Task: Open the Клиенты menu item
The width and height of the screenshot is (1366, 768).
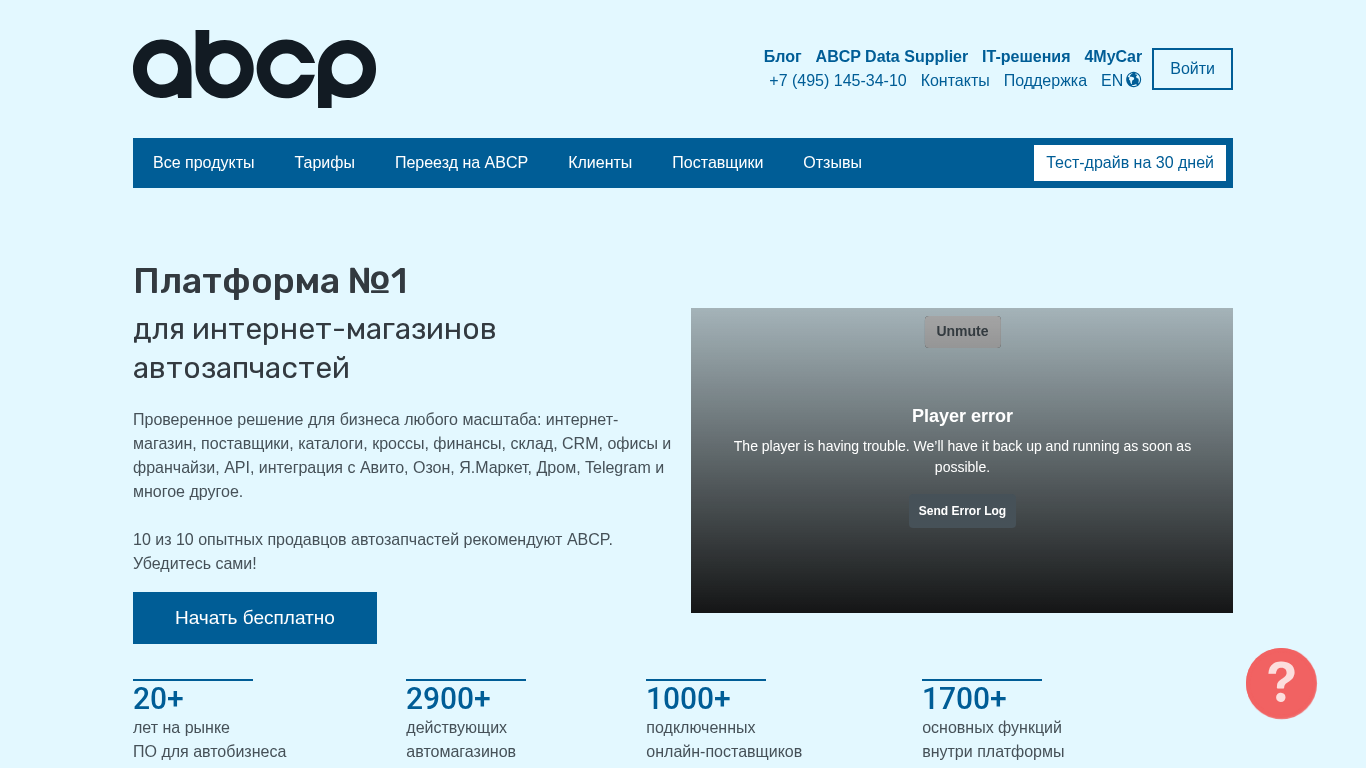Action: coord(600,163)
